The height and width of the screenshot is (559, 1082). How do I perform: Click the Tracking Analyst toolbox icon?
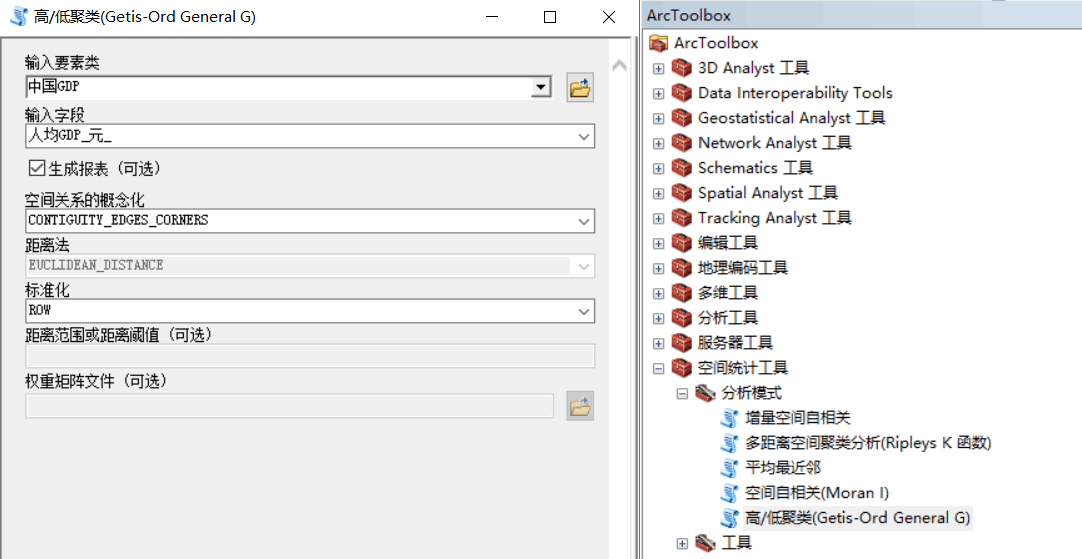[682, 218]
